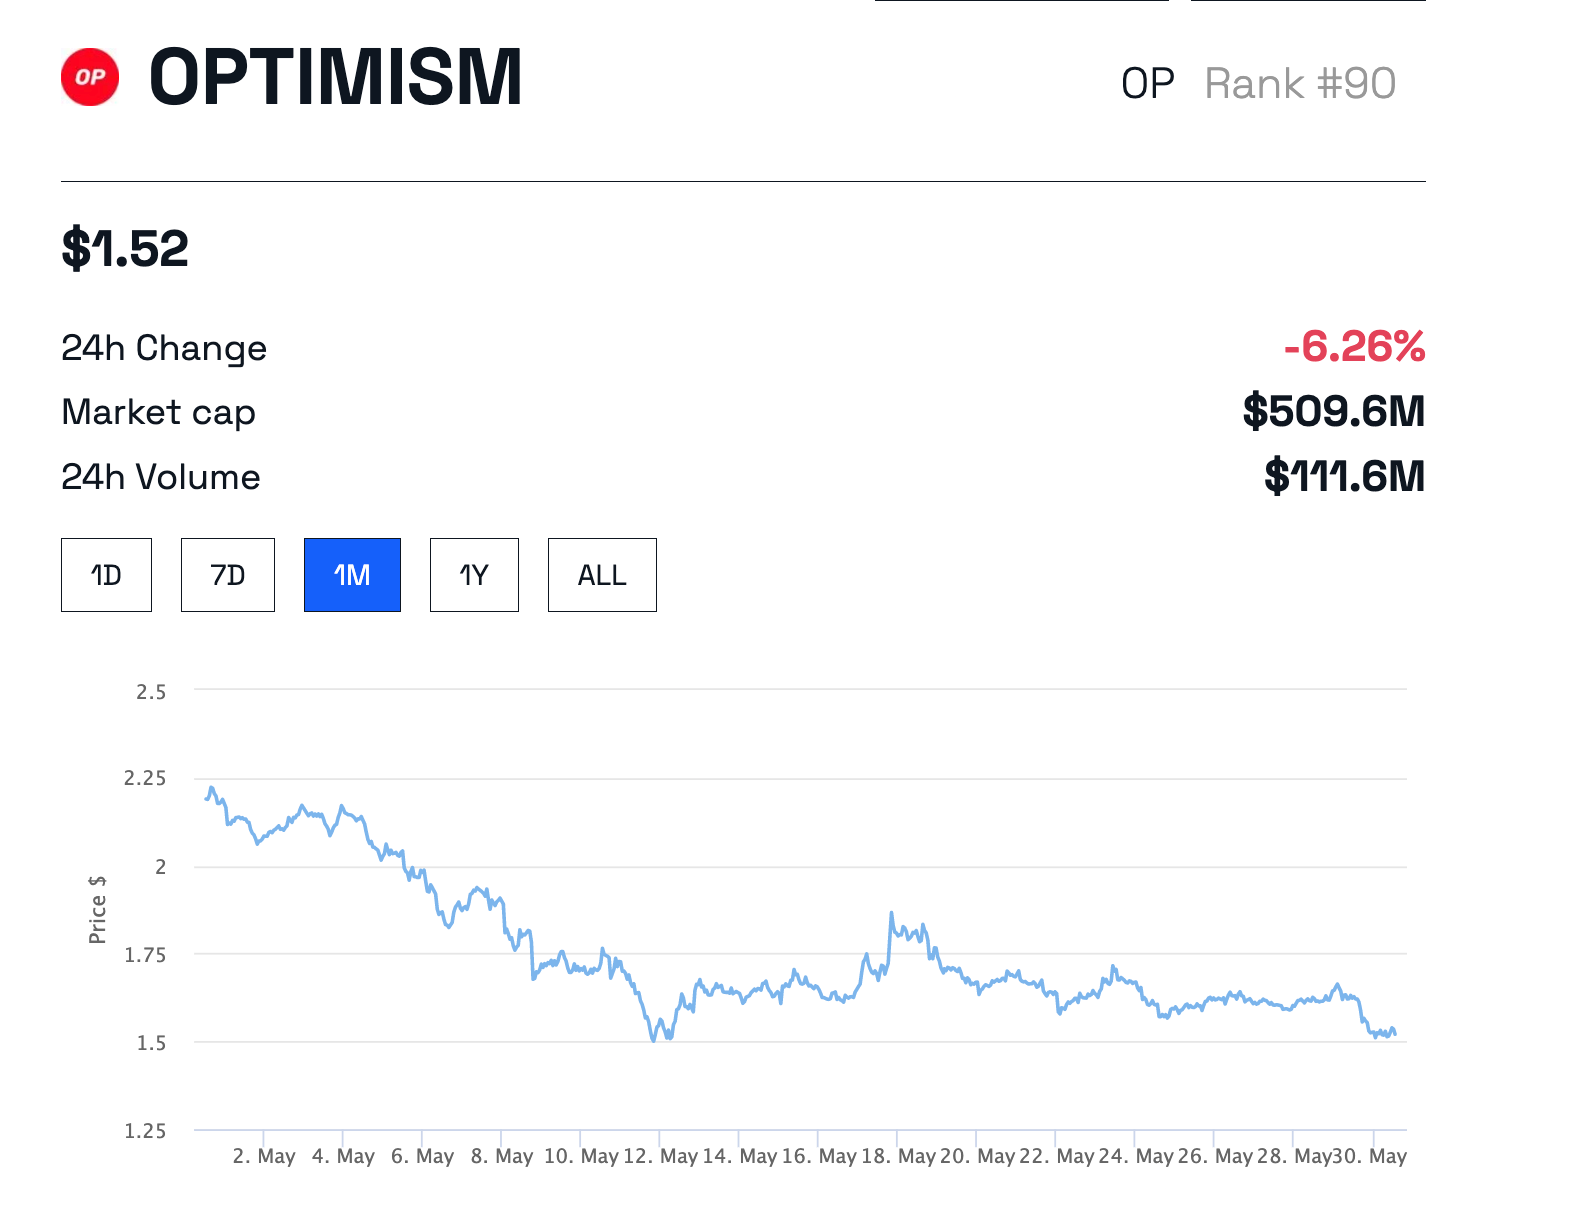Click the $111.6M 24h volume value
The image size is (1570, 1206).
[x=1344, y=476]
